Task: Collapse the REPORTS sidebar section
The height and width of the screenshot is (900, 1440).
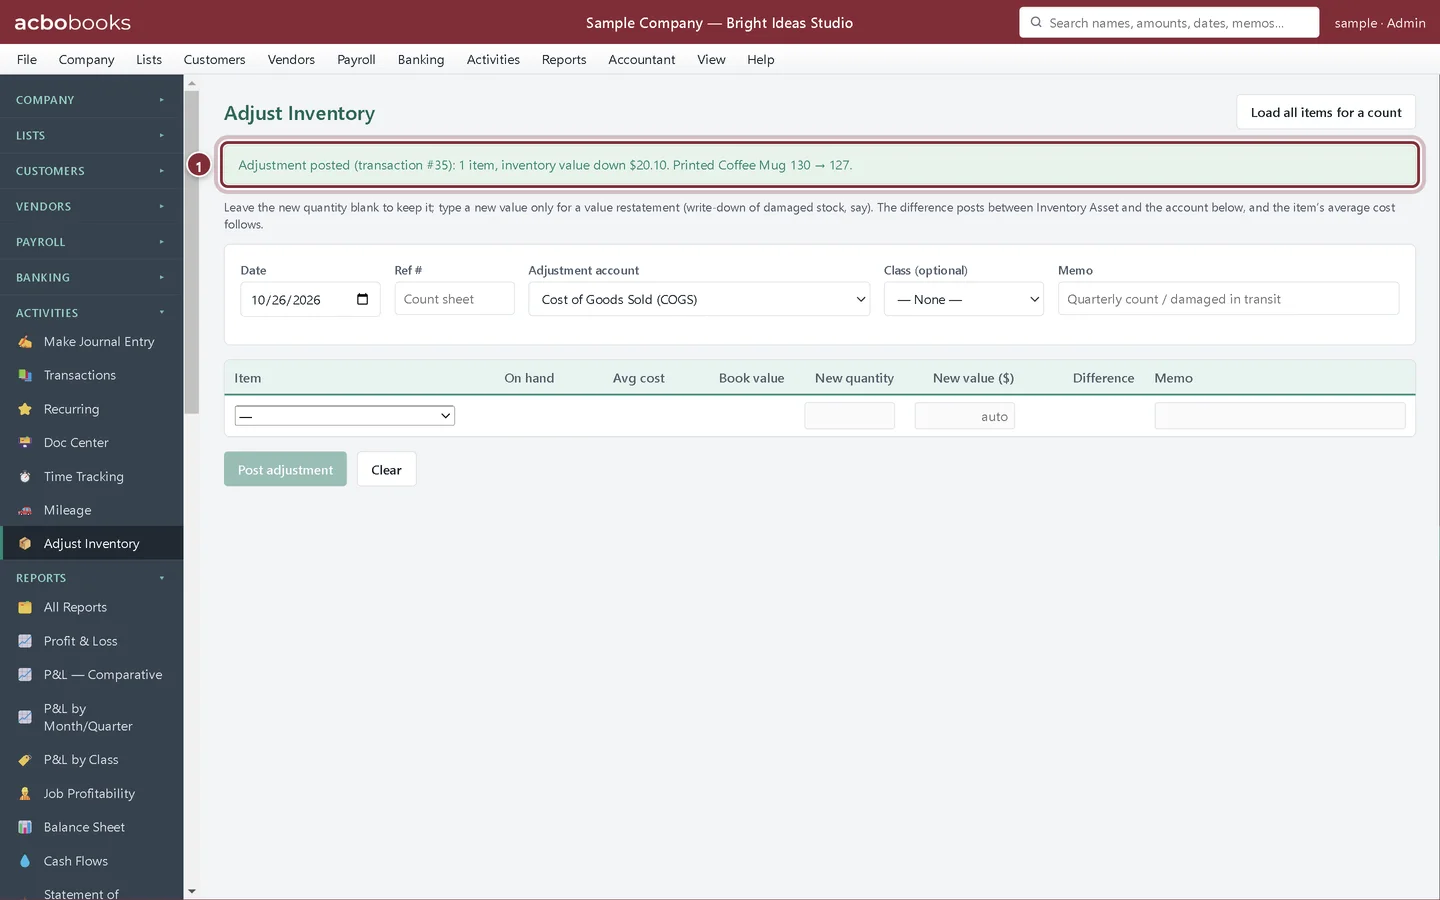Action: [91, 578]
